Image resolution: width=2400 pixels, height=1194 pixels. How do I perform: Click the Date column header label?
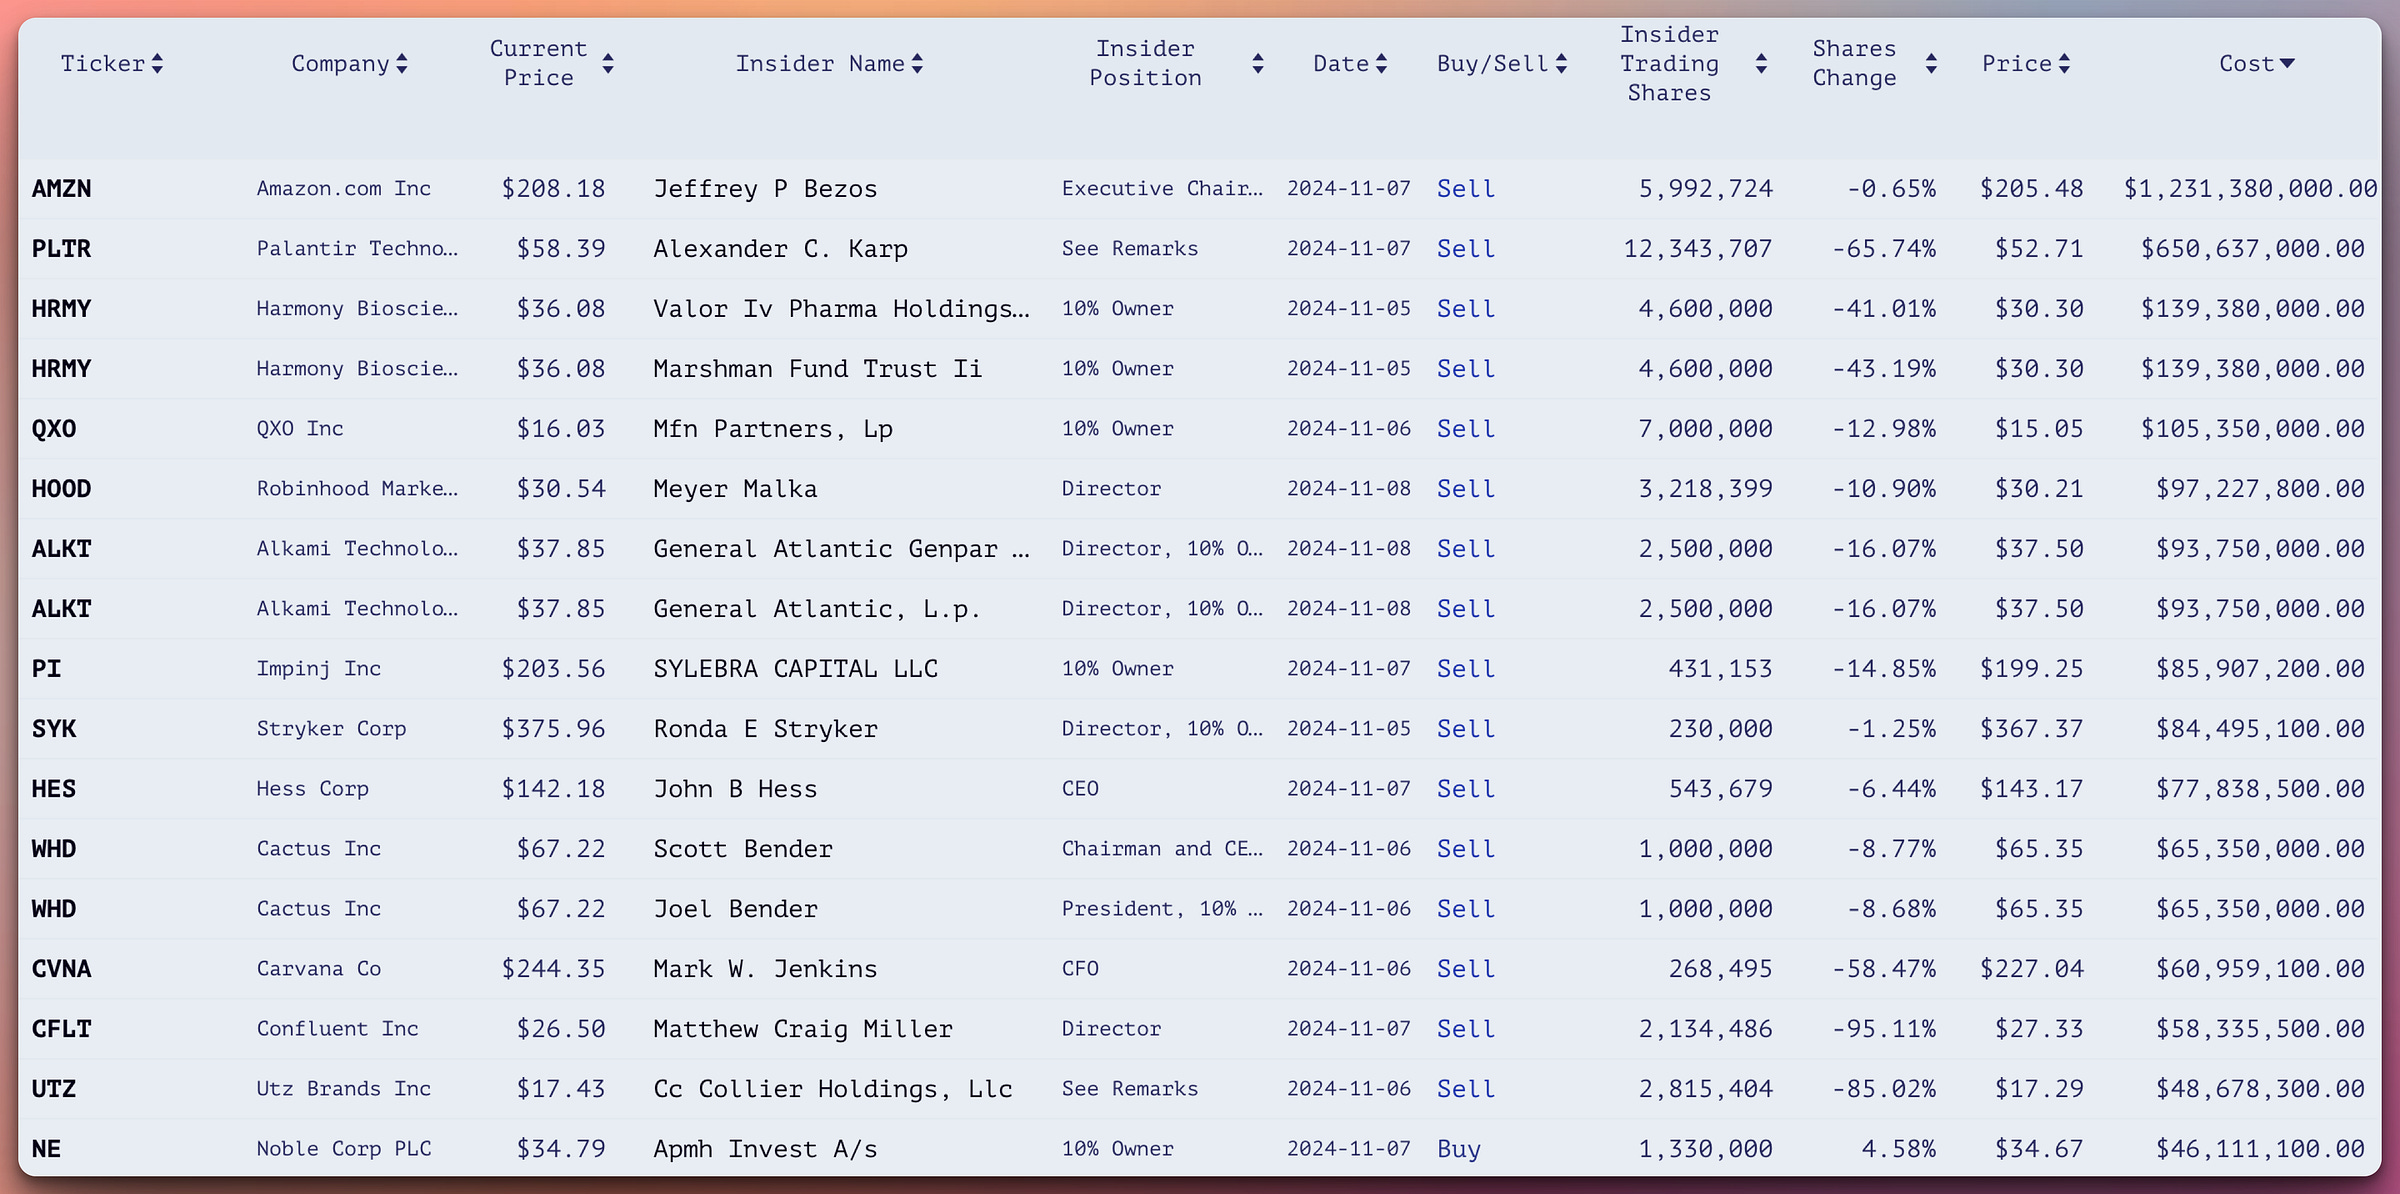1341,64
